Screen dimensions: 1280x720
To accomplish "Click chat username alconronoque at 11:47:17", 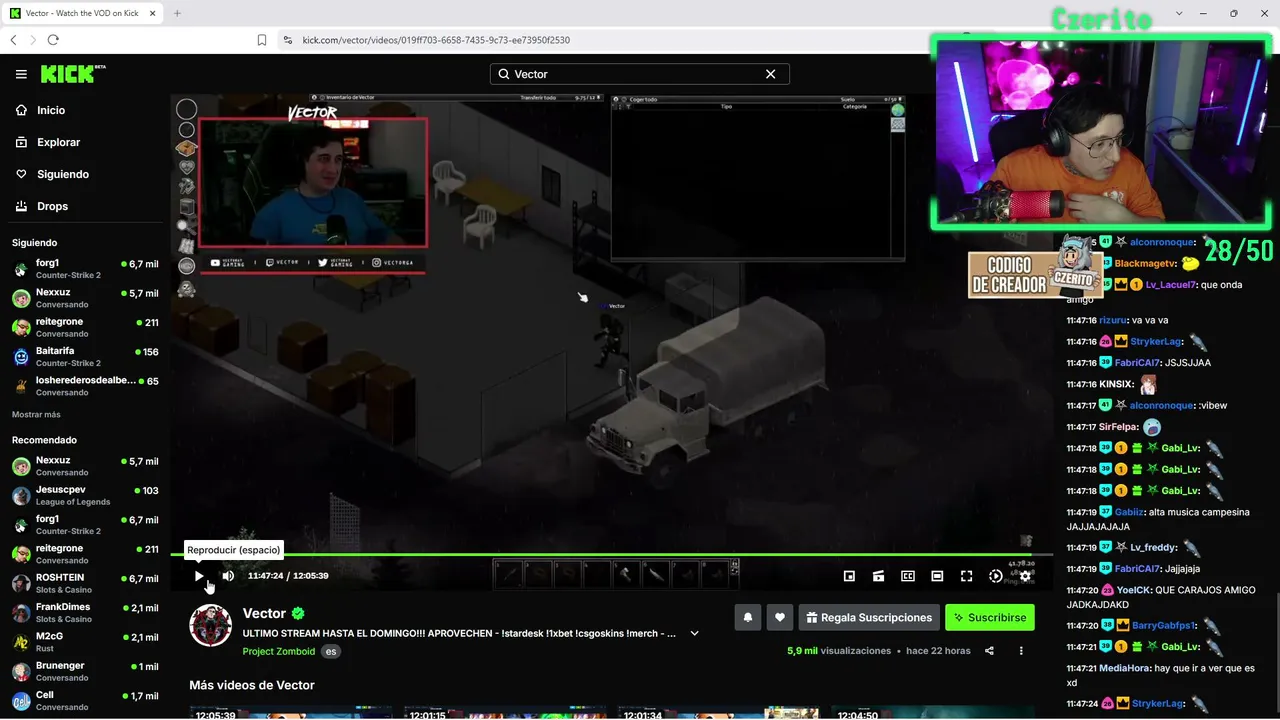I will 1161,405.
